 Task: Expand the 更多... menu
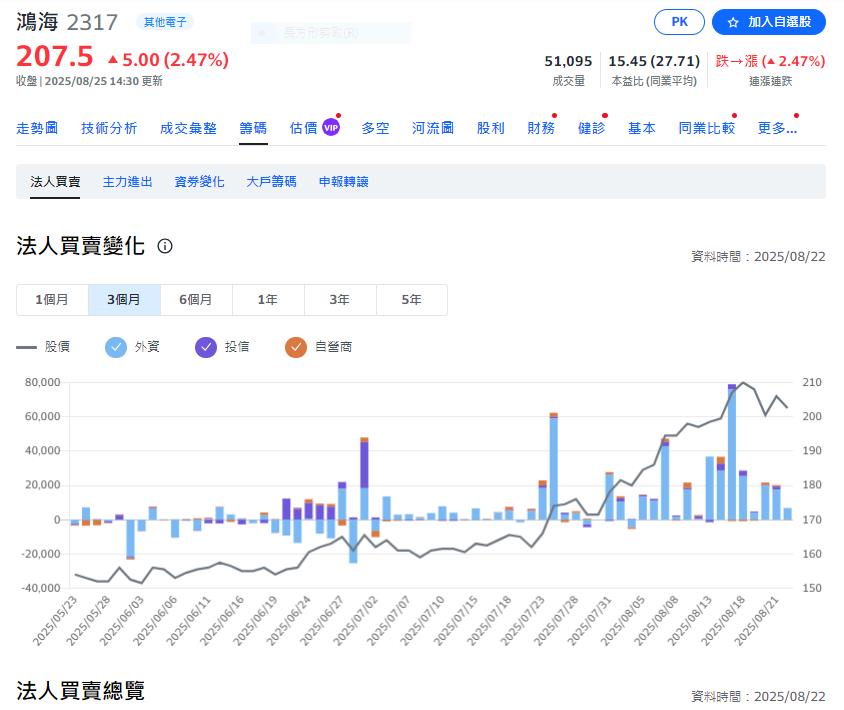tap(777, 128)
